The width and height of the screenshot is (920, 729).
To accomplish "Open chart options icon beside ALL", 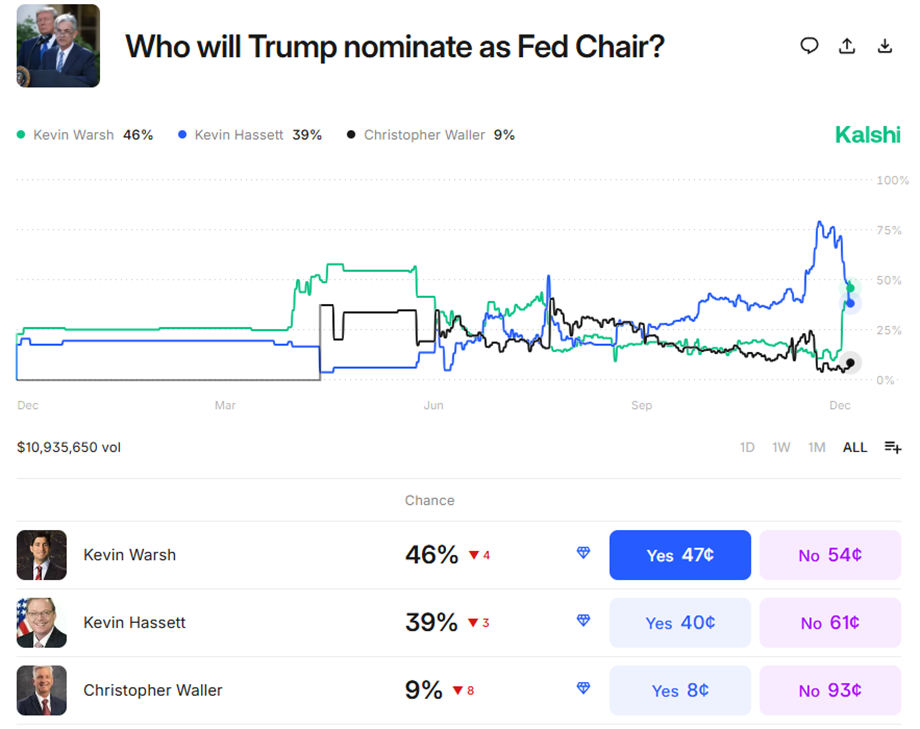I will (x=893, y=447).
